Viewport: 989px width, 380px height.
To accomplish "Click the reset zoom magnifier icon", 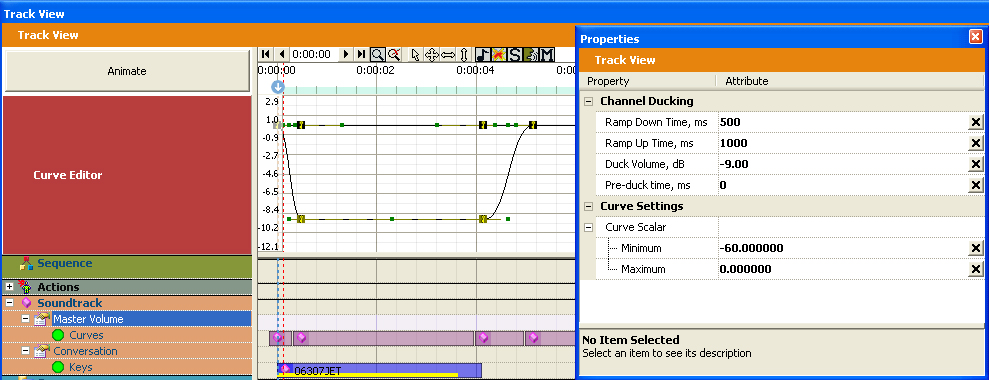I will tap(394, 54).
